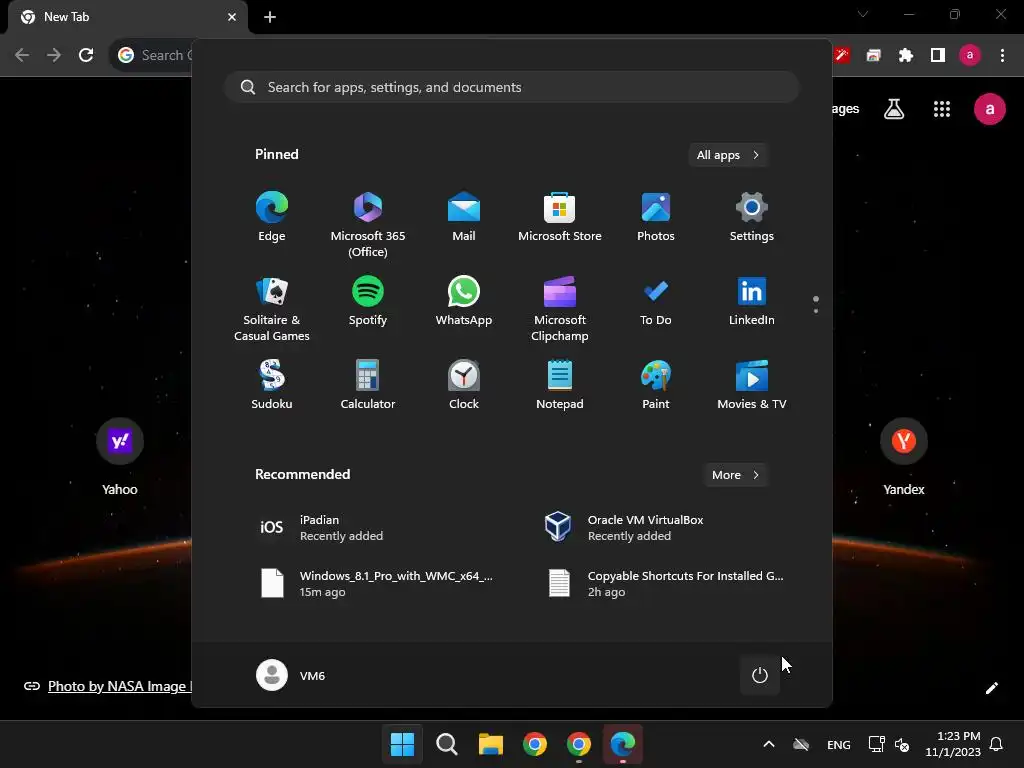
Task: Launch LinkedIn pinned app
Action: [752, 302]
